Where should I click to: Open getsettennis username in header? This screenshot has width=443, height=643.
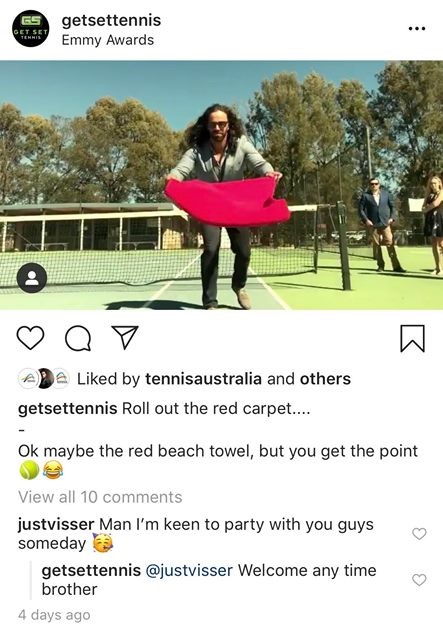[x=111, y=20]
